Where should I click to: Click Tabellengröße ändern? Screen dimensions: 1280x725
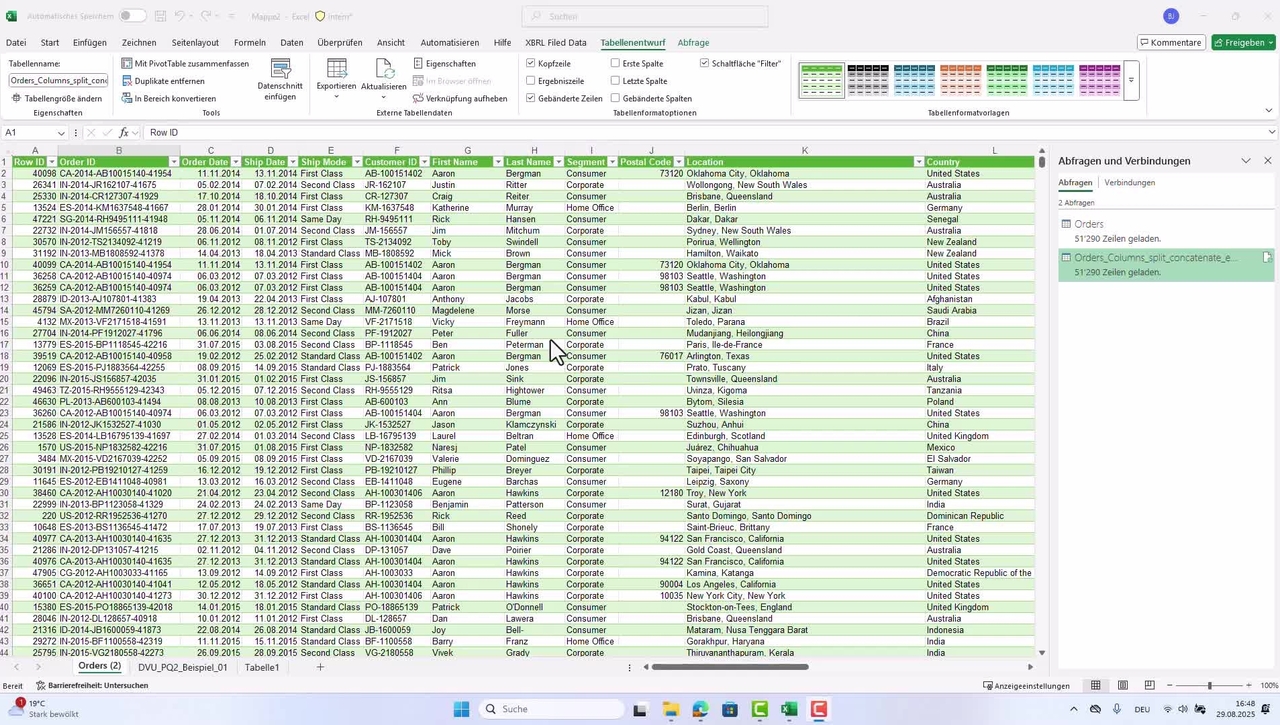coord(57,98)
